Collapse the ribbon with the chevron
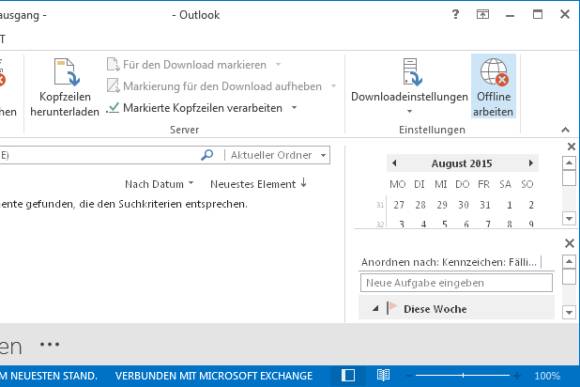The height and width of the screenshot is (387, 580). tap(565, 130)
